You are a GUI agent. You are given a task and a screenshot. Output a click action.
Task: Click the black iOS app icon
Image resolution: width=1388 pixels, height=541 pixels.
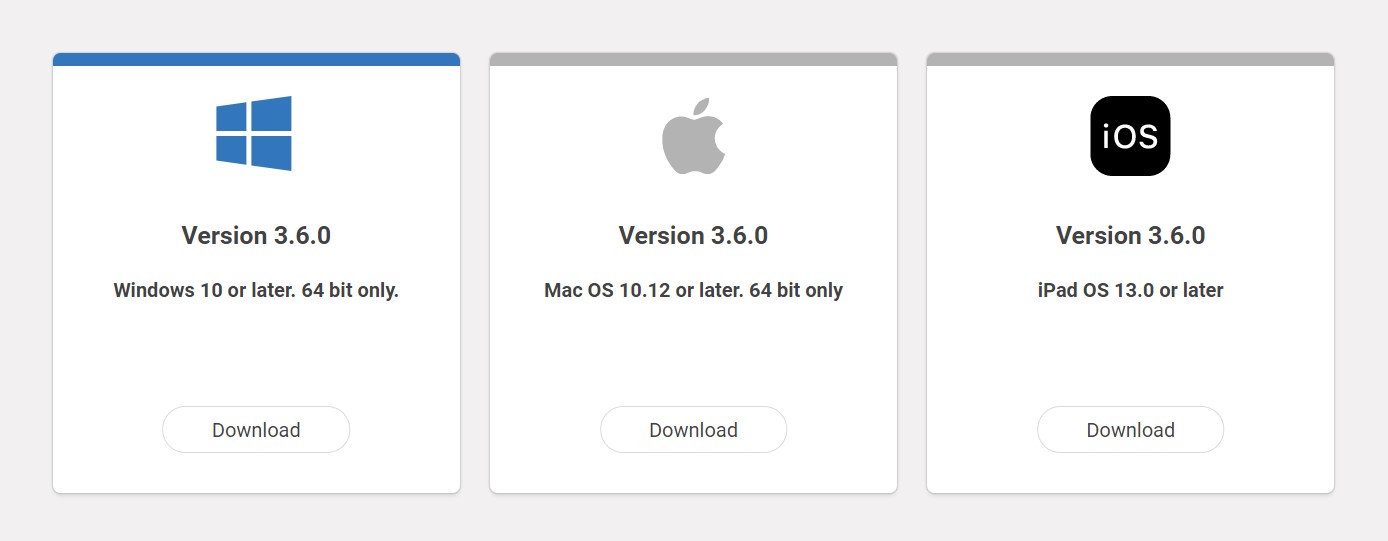[x=1130, y=136]
